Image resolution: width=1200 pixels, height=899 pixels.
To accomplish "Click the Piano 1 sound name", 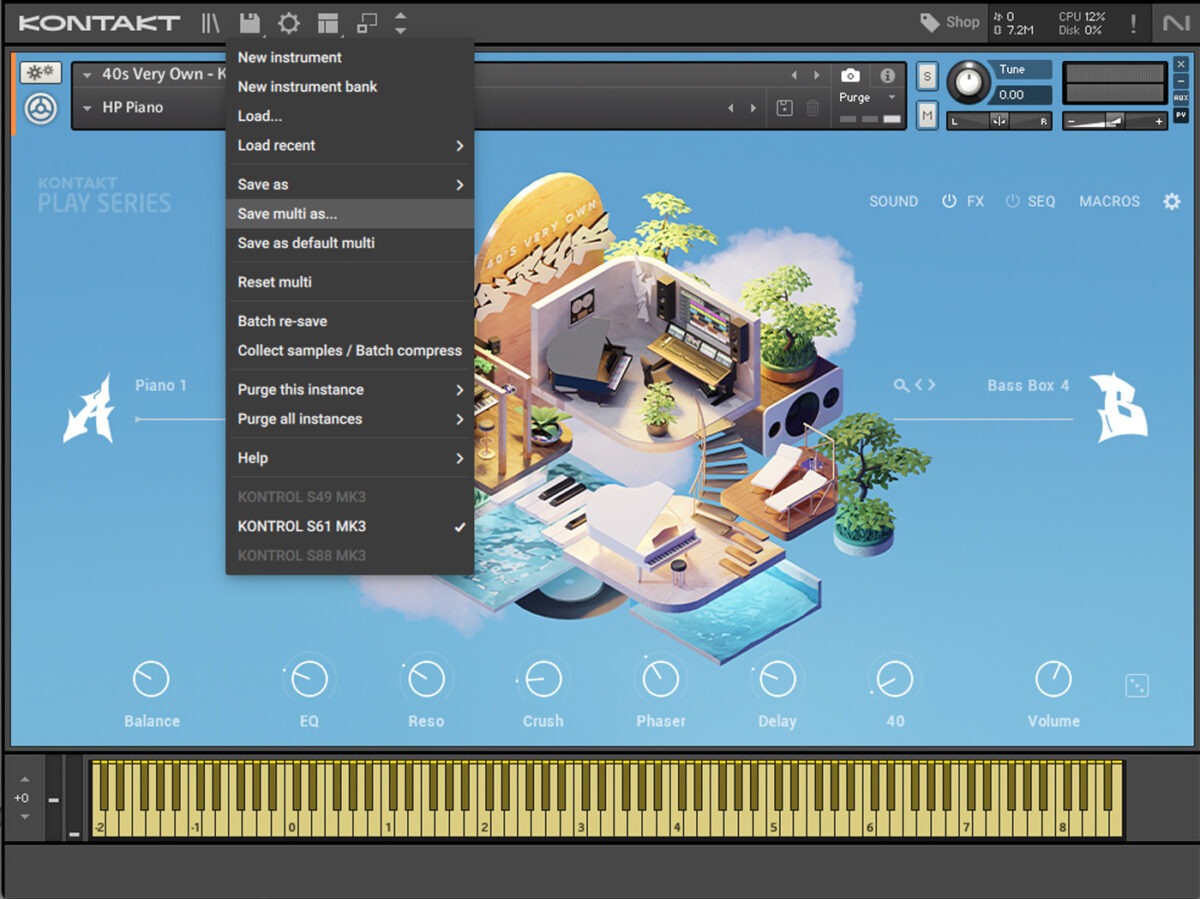I will click(161, 385).
